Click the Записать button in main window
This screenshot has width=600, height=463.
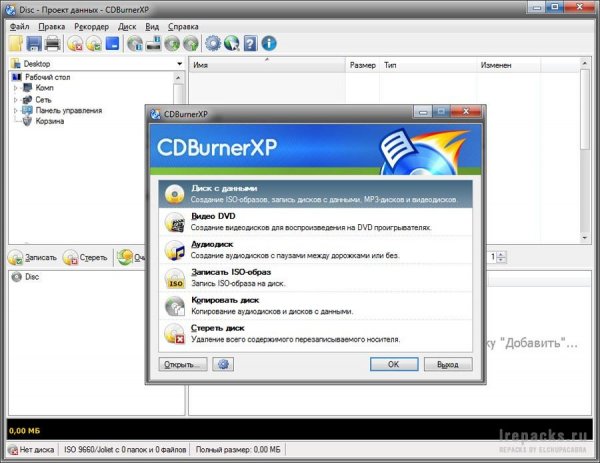click(33, 258)
